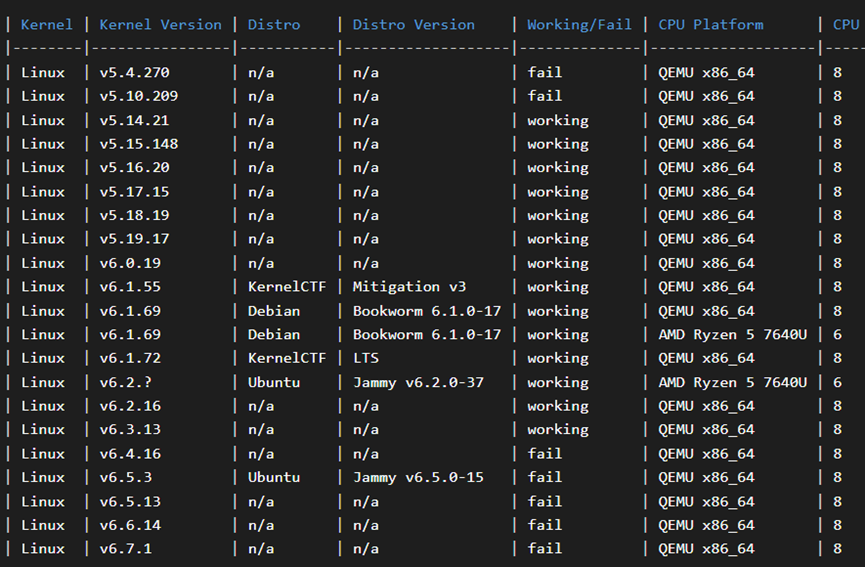Click the fail status for v6.4.16
This screenshot has width=865, height=567.
[x=545, y=453]
